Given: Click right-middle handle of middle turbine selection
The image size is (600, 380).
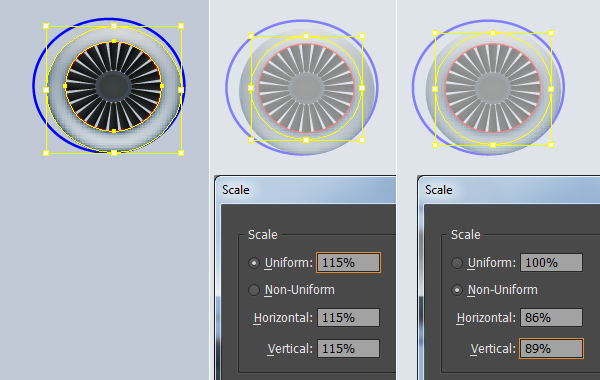Looking at the screenshot, I should tap(362, 88).
